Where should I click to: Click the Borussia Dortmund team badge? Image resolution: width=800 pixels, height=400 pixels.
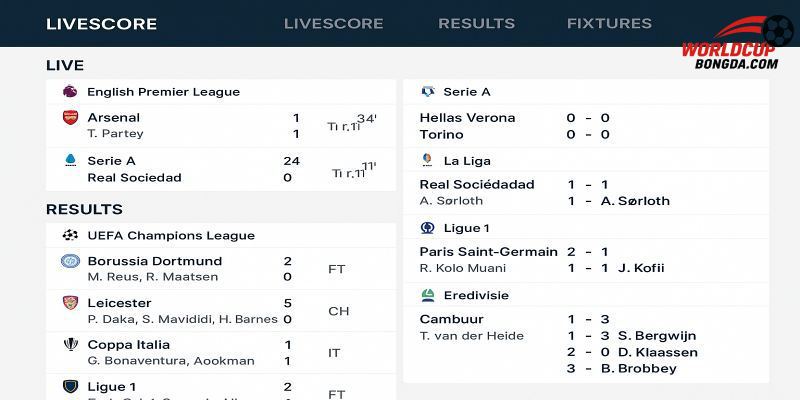70,261
